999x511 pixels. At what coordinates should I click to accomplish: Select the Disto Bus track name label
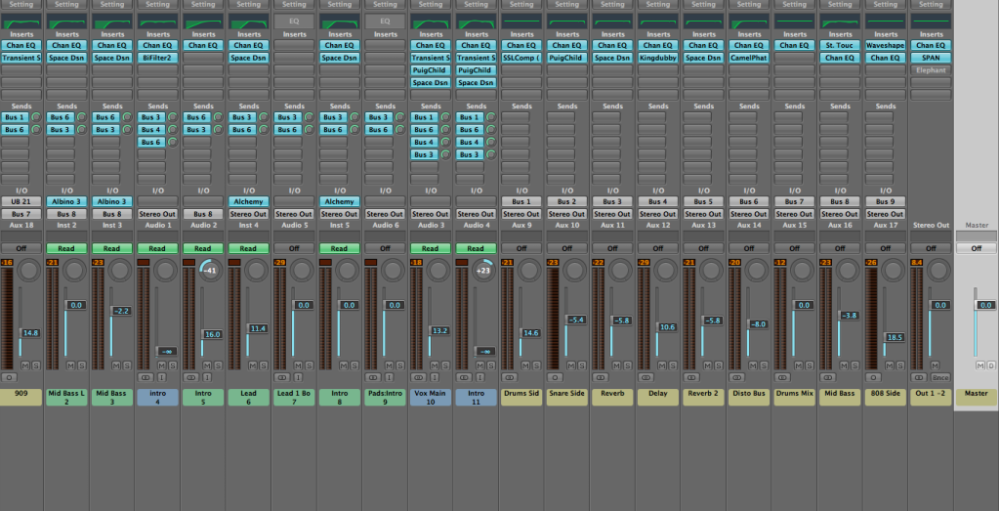tap(749, 398)
